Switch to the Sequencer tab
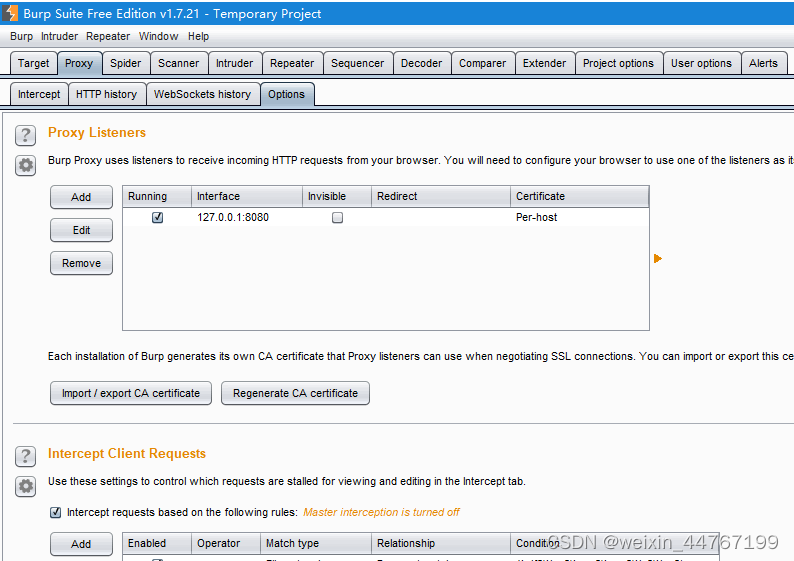Viewport: 794px width, 561px height. [x=358, y=63]
